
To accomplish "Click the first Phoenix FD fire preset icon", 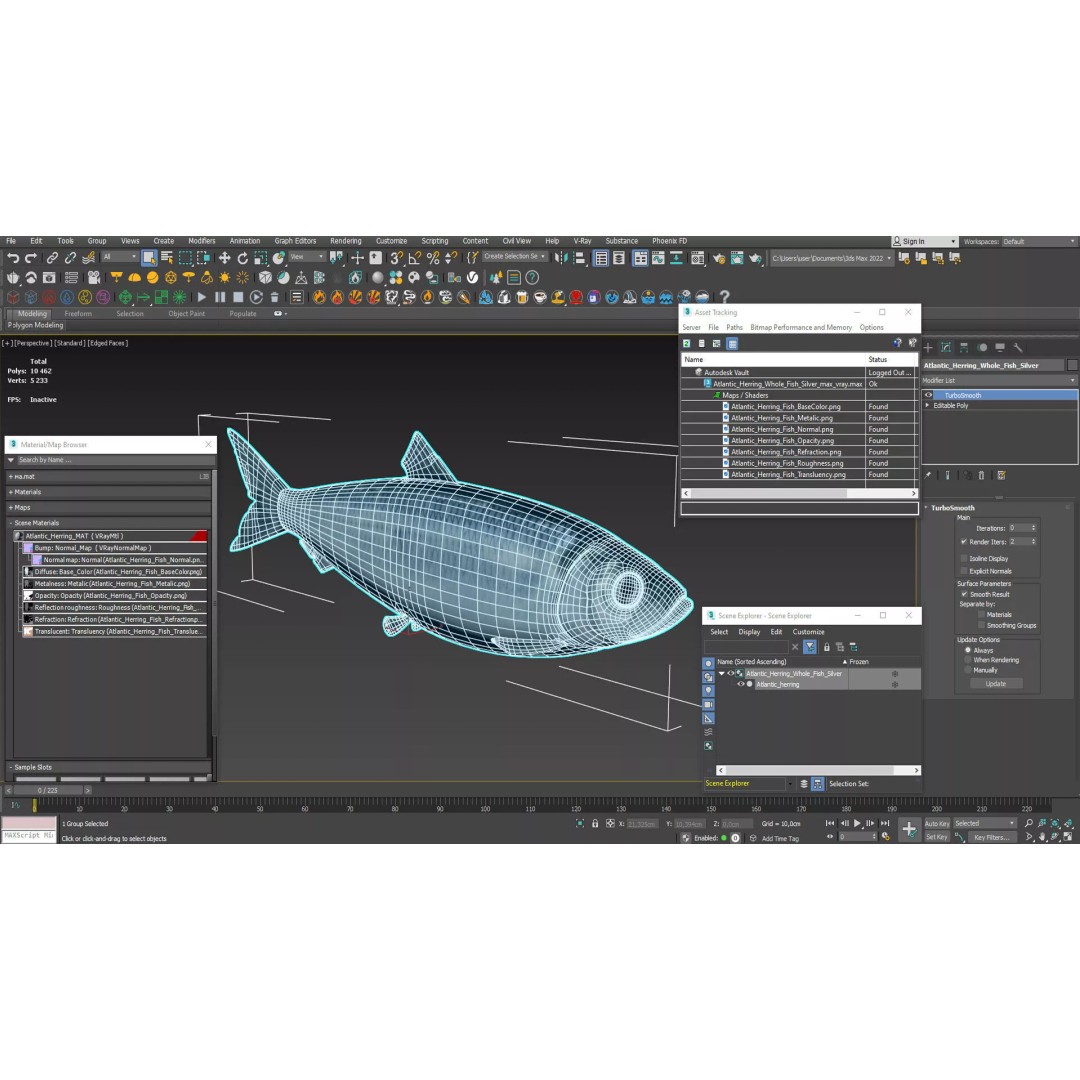I will pos(319,298).
